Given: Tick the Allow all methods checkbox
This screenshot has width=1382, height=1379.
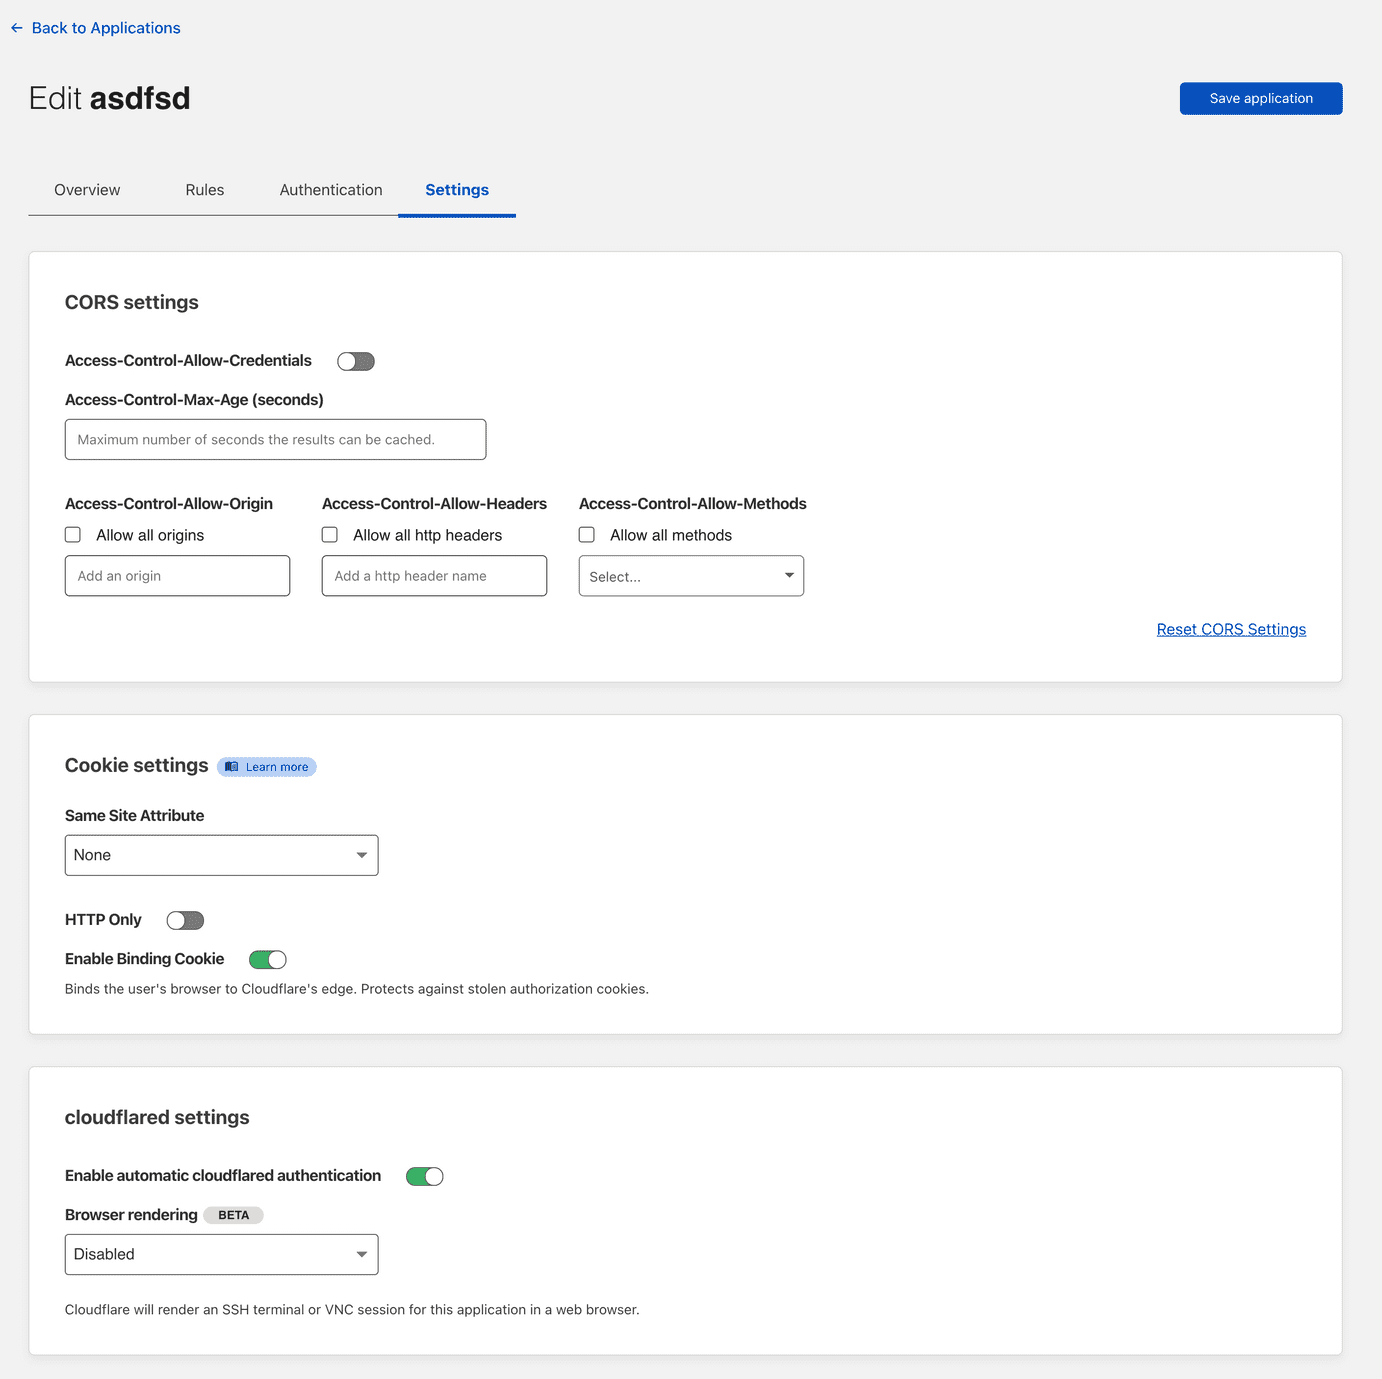Looking at the screenshot, I should [587, 535].
